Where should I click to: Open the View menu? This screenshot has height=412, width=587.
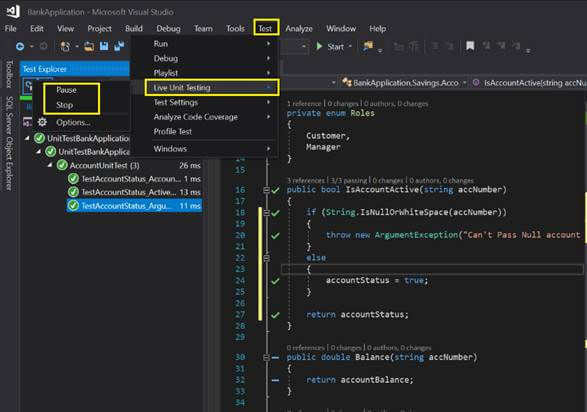(x=65, y=28)
